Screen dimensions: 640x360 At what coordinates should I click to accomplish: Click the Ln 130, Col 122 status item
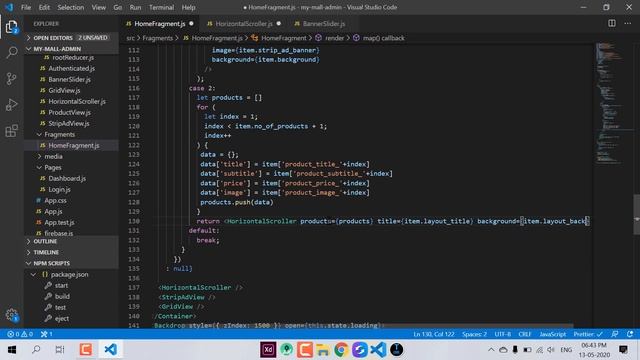[433, 334]
